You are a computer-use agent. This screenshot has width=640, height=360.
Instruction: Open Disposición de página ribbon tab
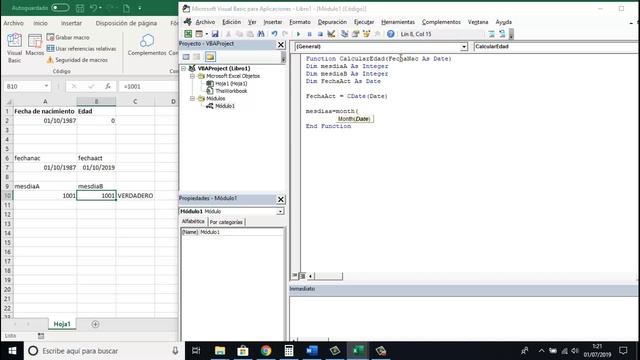point(126,23)
